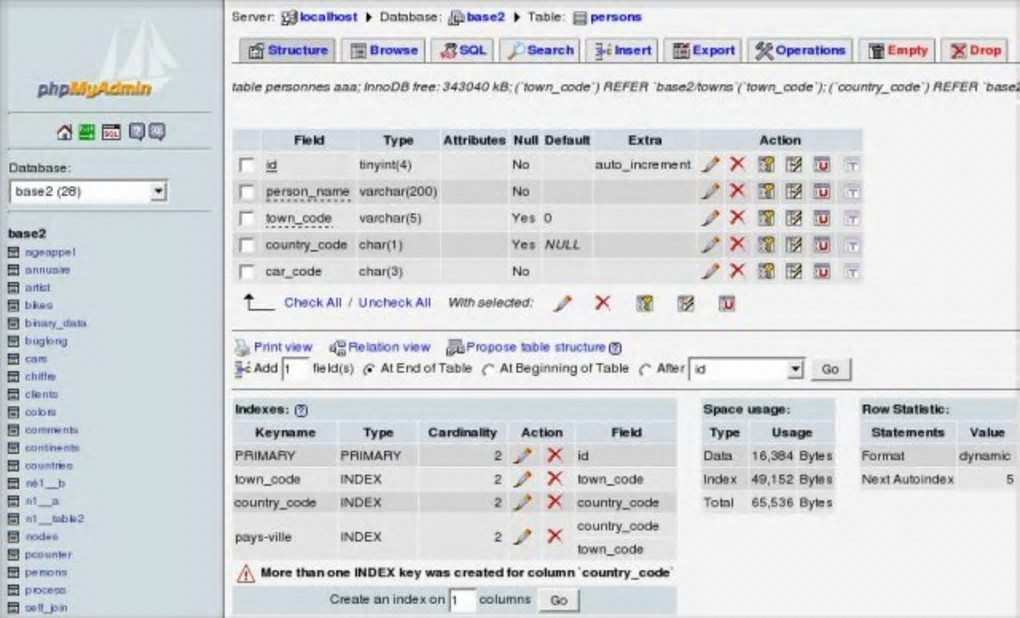The image size is (1020, 618).
Task: Click the Uncheck All link
Action: coord(395,303)
